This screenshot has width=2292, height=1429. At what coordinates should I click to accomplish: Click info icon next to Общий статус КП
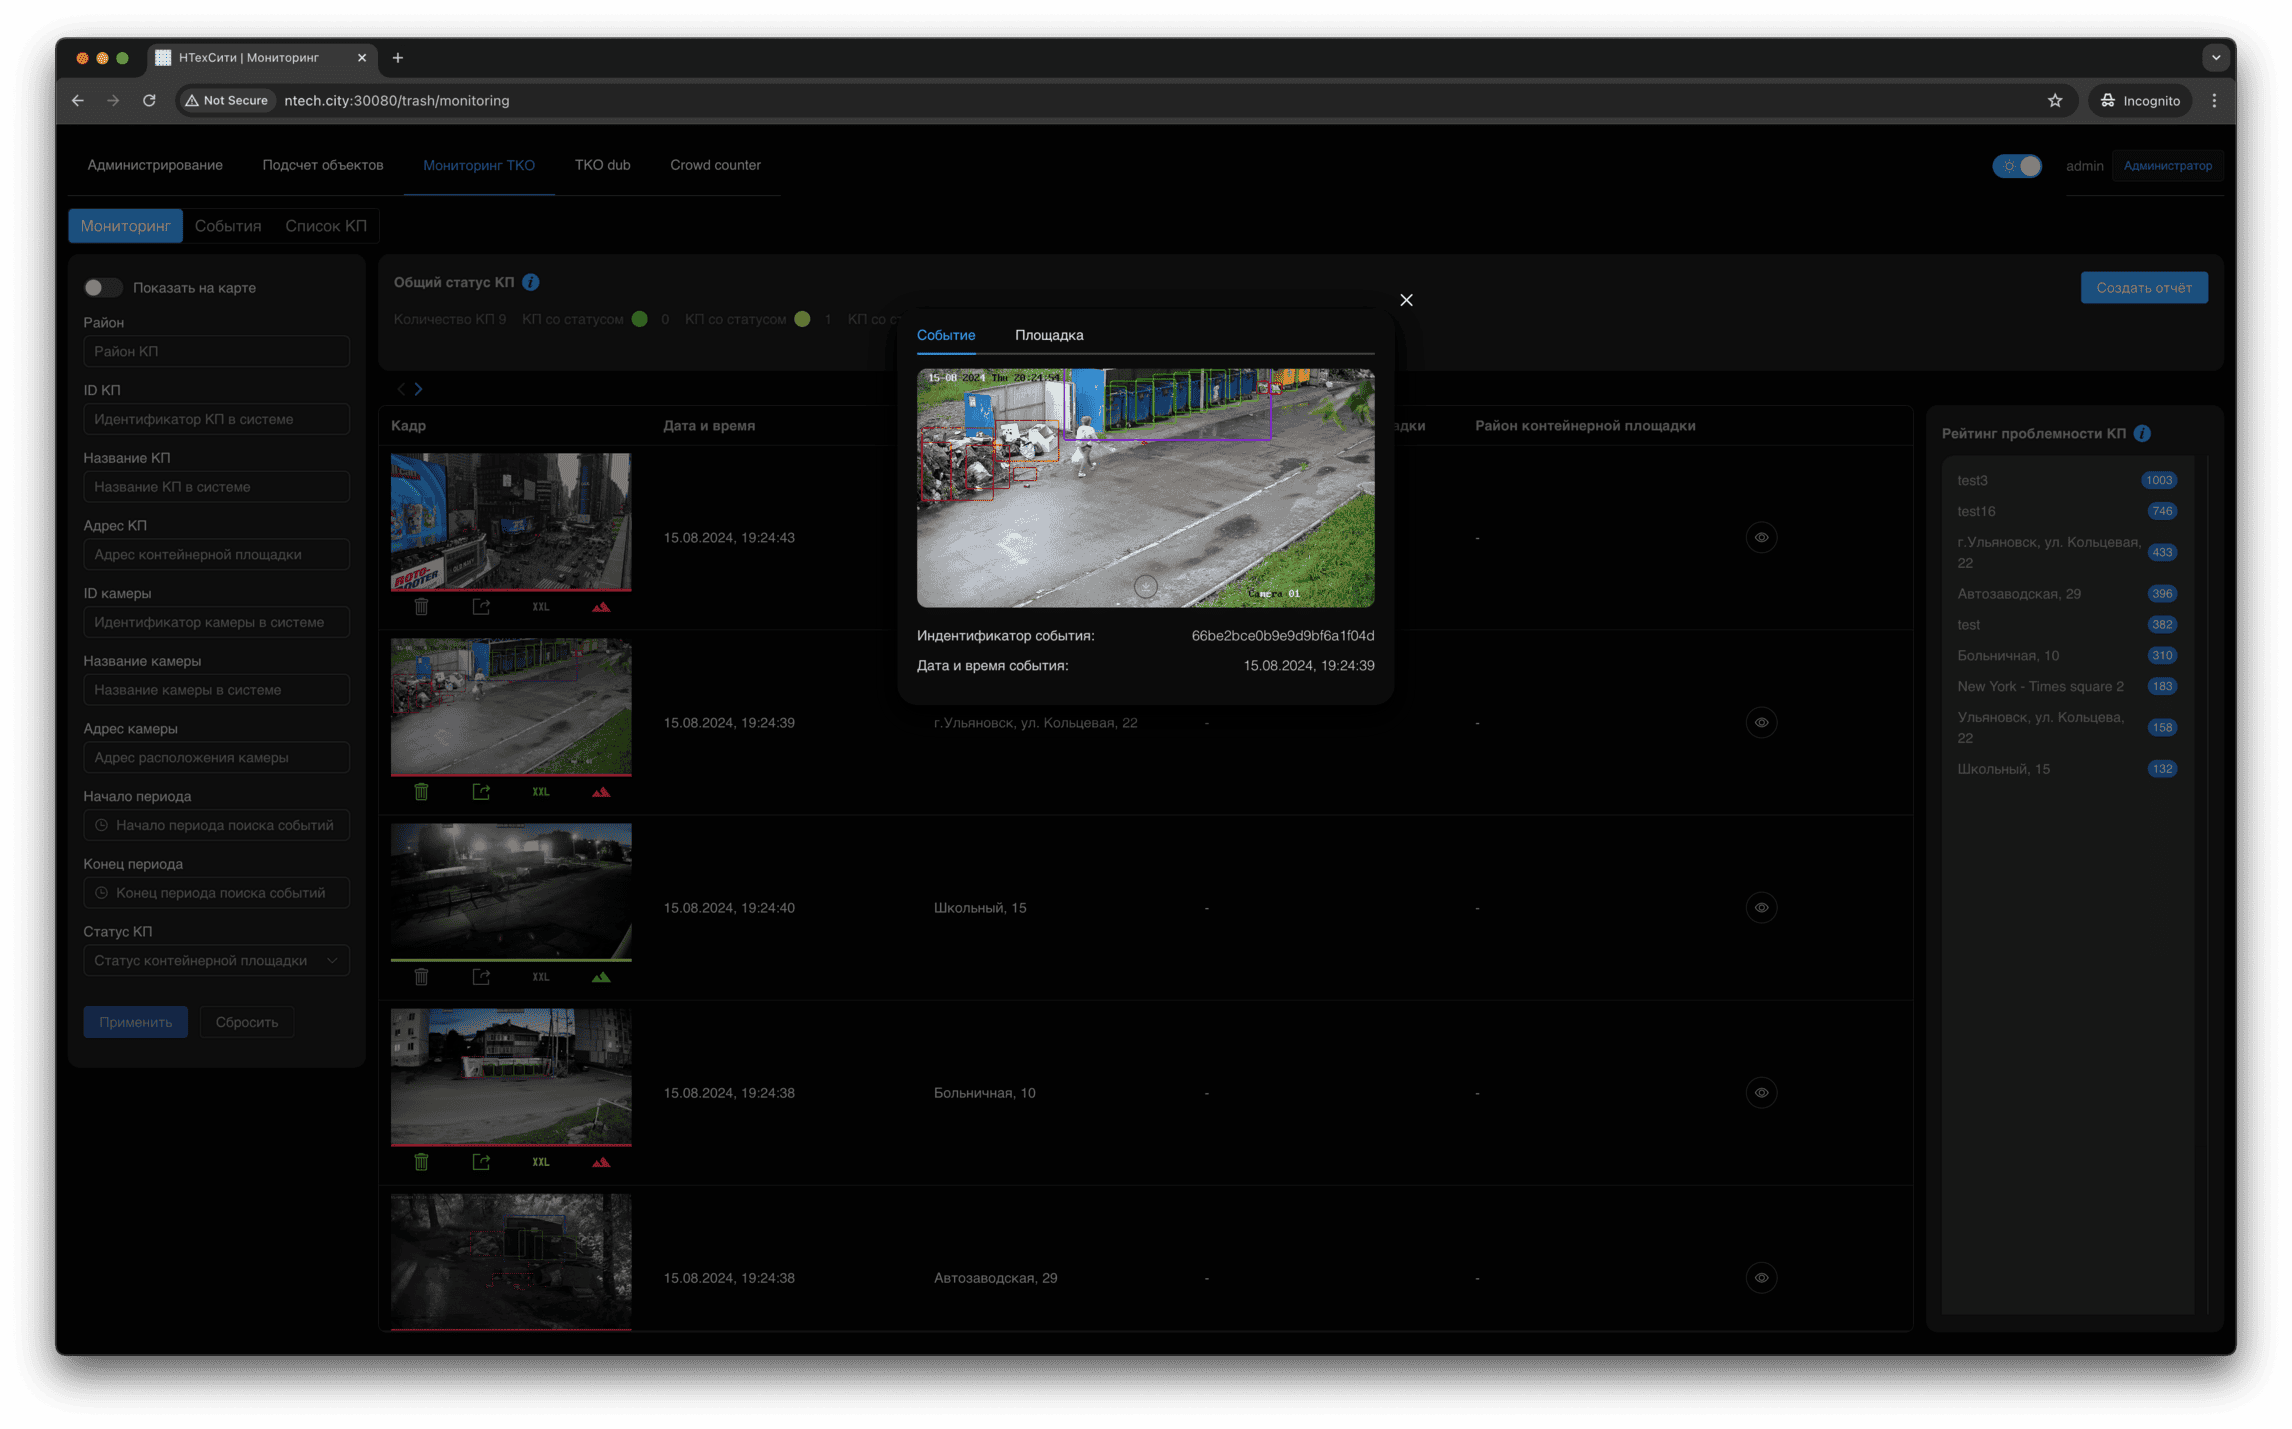531,282
